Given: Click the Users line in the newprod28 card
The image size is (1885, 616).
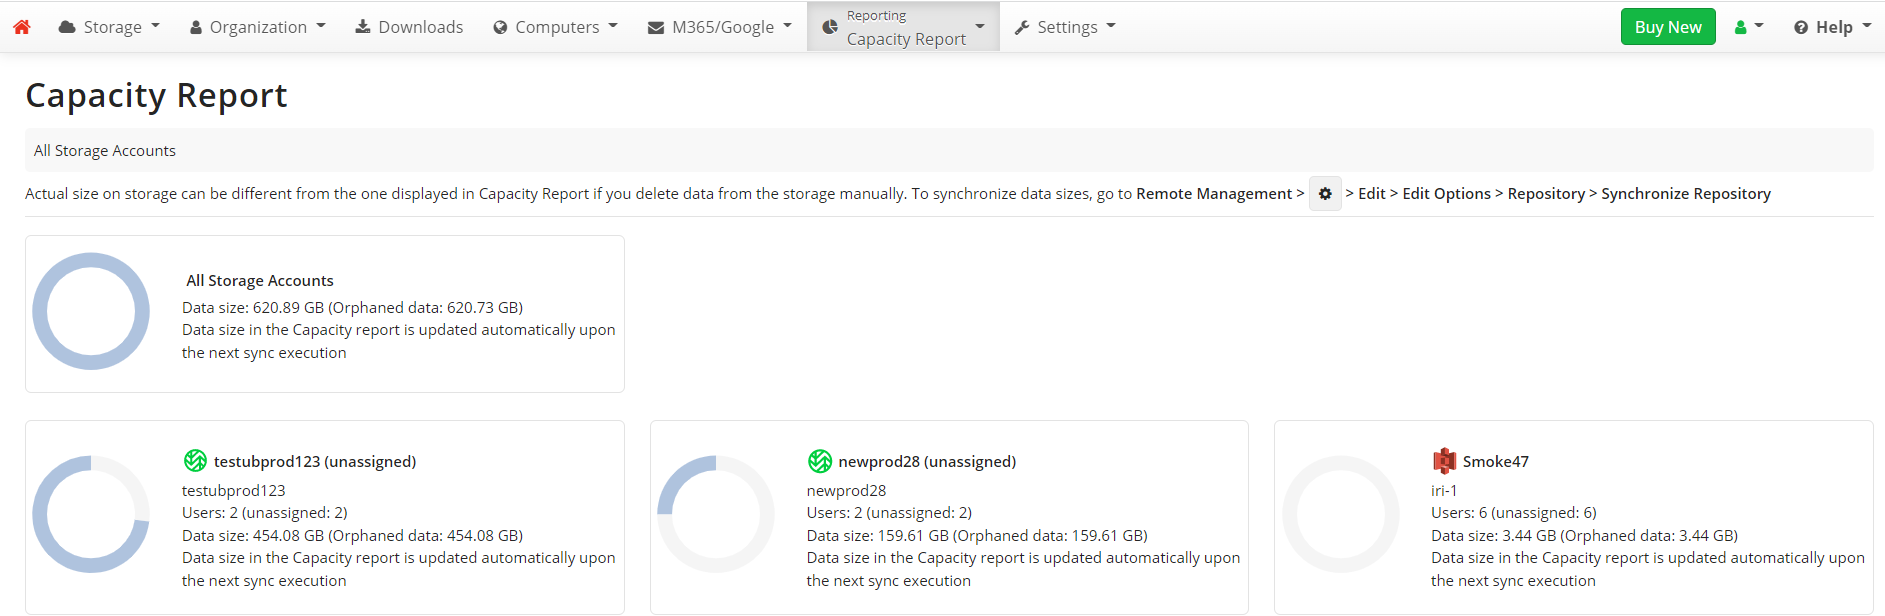Looking at the screenshot, I should (x=889, y=513).
